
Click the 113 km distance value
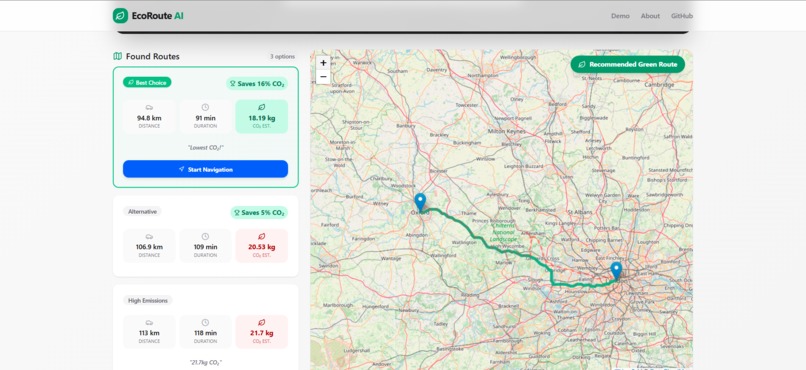(149, 333)
